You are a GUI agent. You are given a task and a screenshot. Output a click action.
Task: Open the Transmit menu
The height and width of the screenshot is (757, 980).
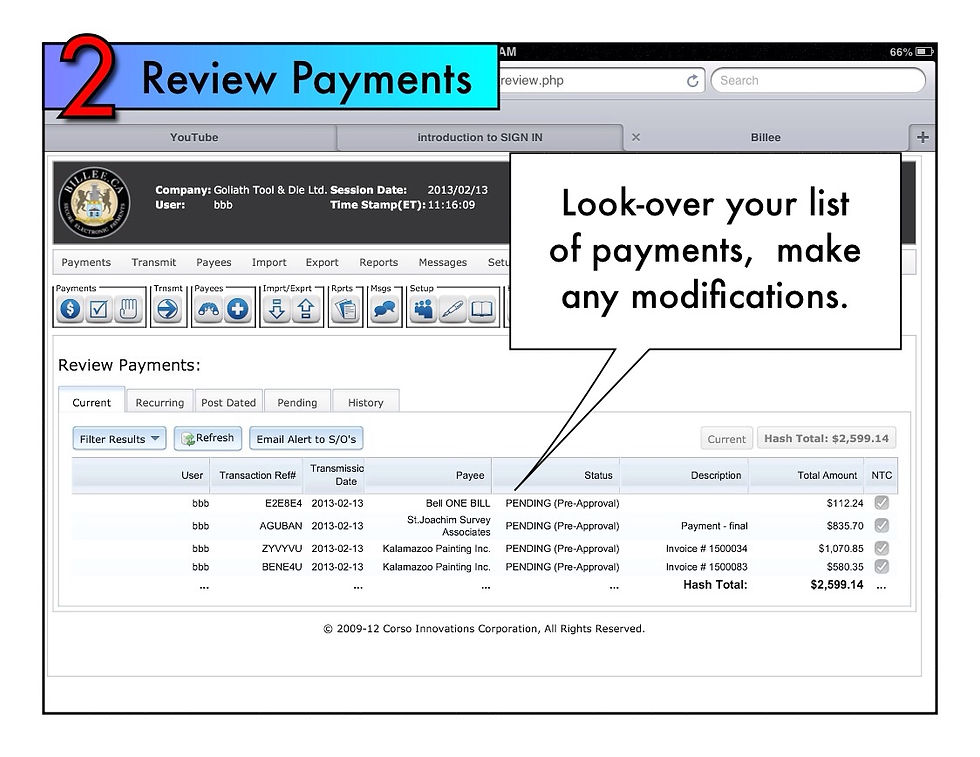(154, 263)
